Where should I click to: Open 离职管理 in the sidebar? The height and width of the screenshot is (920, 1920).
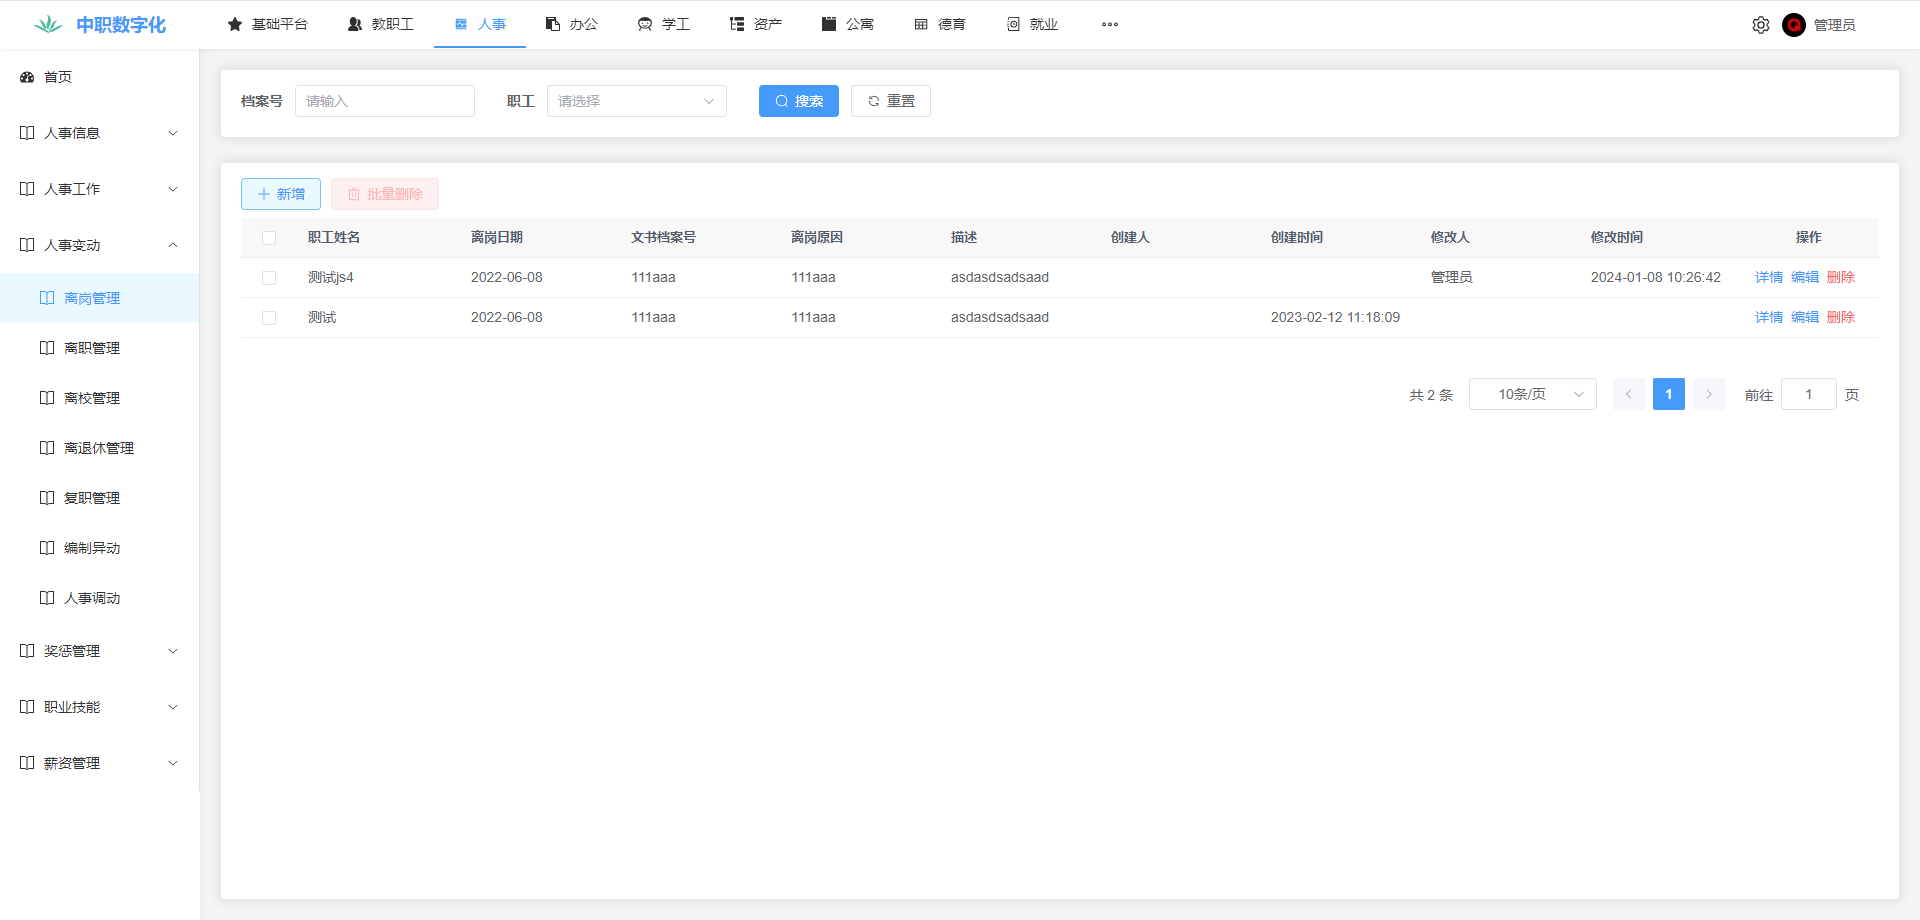[x=92, y=348]
